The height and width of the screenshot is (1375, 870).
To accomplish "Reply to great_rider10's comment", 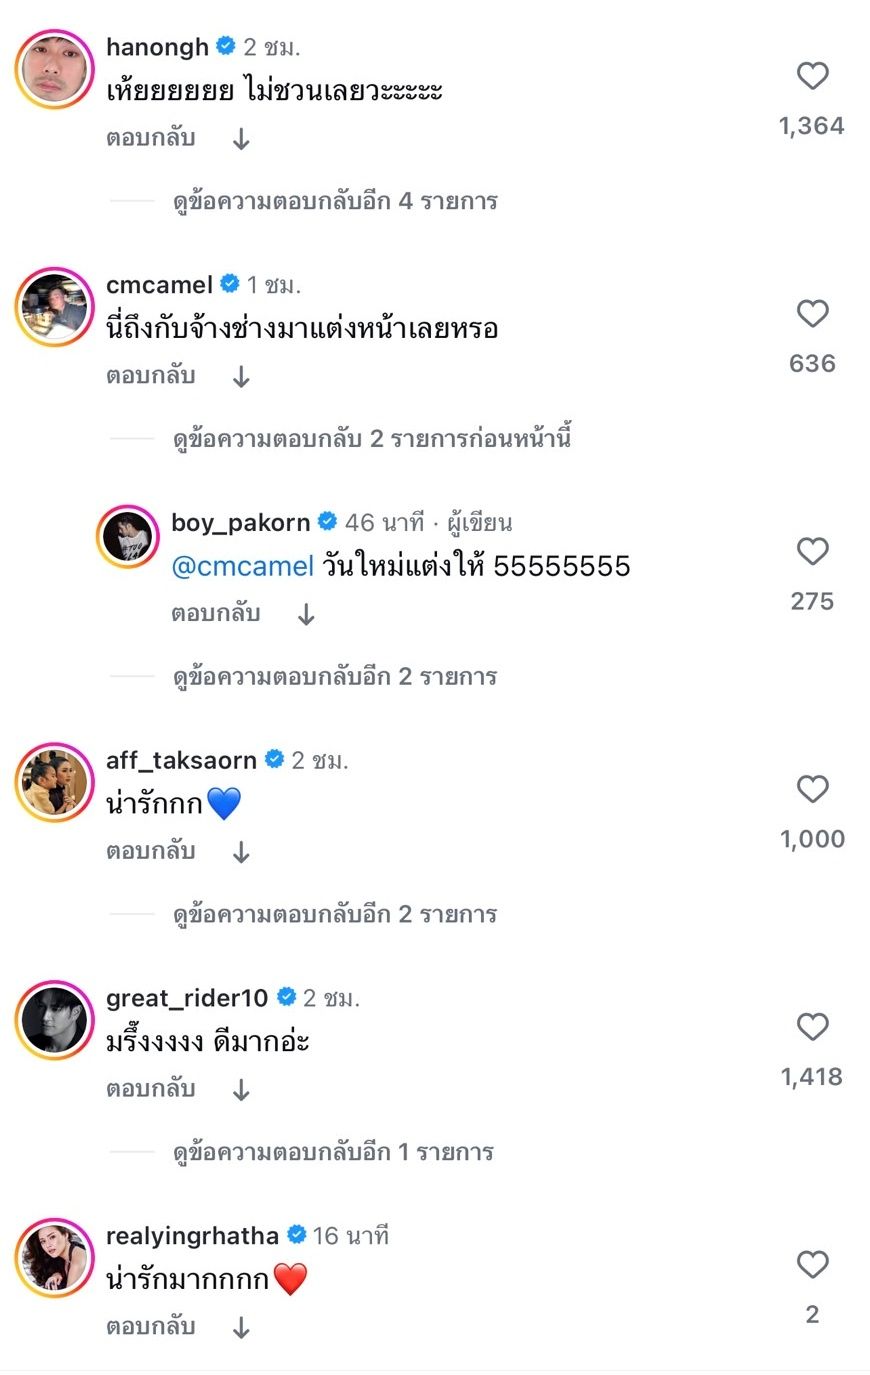I will (150, 1089).
